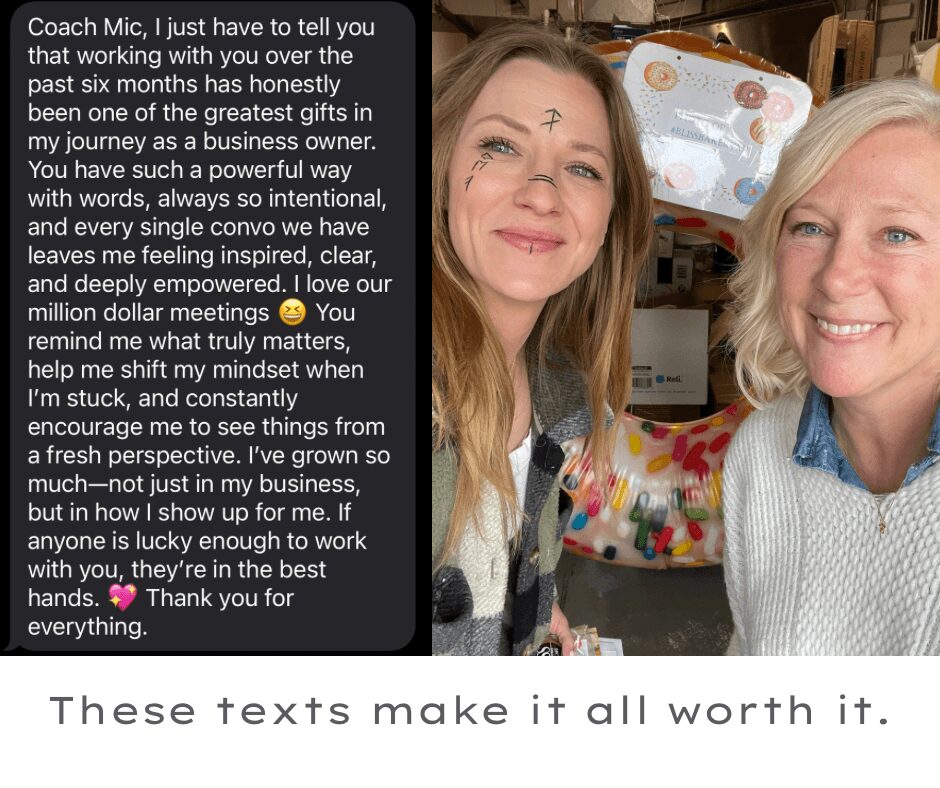Image resolution: width=940 pixels, height=788 pixels.
Task: Click the blue donut on the sign
Action: coord(749,191)
